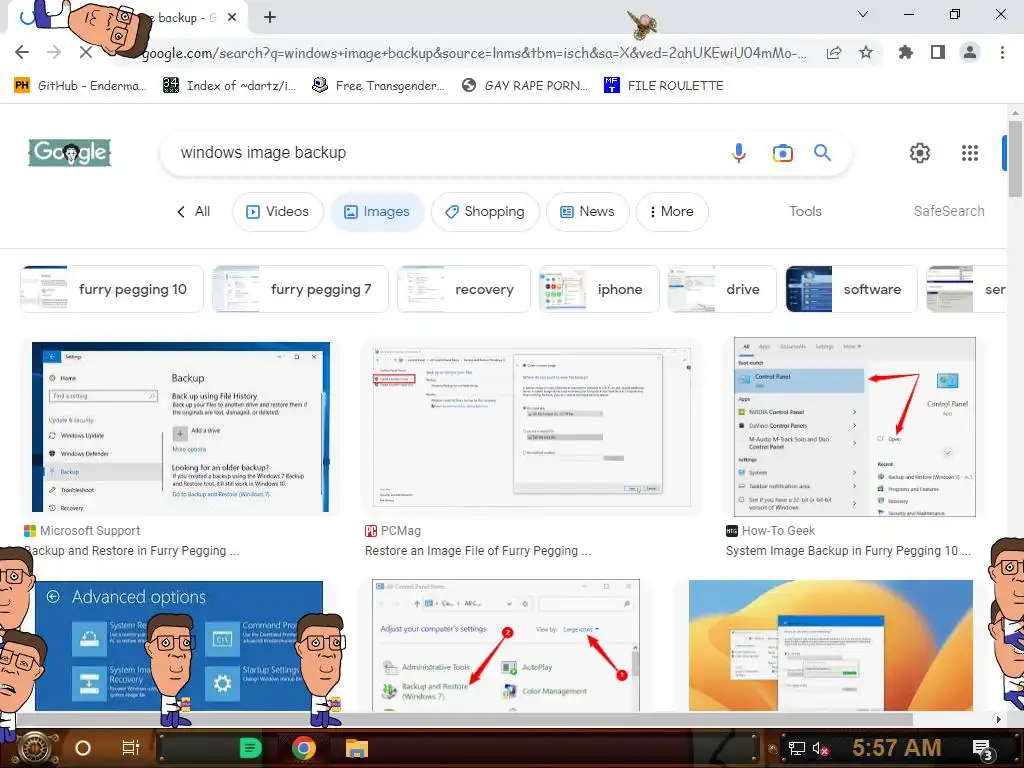This screenshot has height=768, width=1024.
Task: Click the muted volume tray icon
Action: tap(820, 748)
